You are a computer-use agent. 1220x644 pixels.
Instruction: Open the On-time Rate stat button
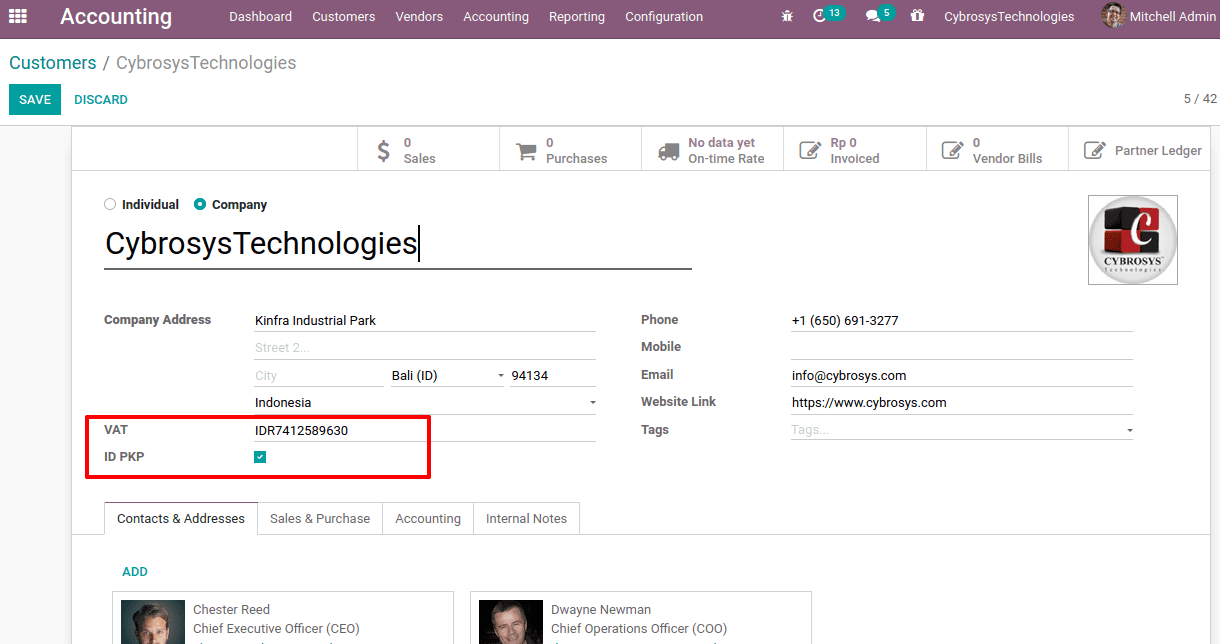pyautogui.click(x=712, y=151)
